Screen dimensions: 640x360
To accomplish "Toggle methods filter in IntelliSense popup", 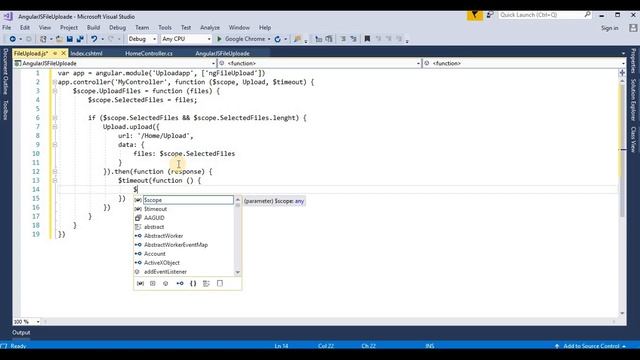I will (x=166, y=283).
